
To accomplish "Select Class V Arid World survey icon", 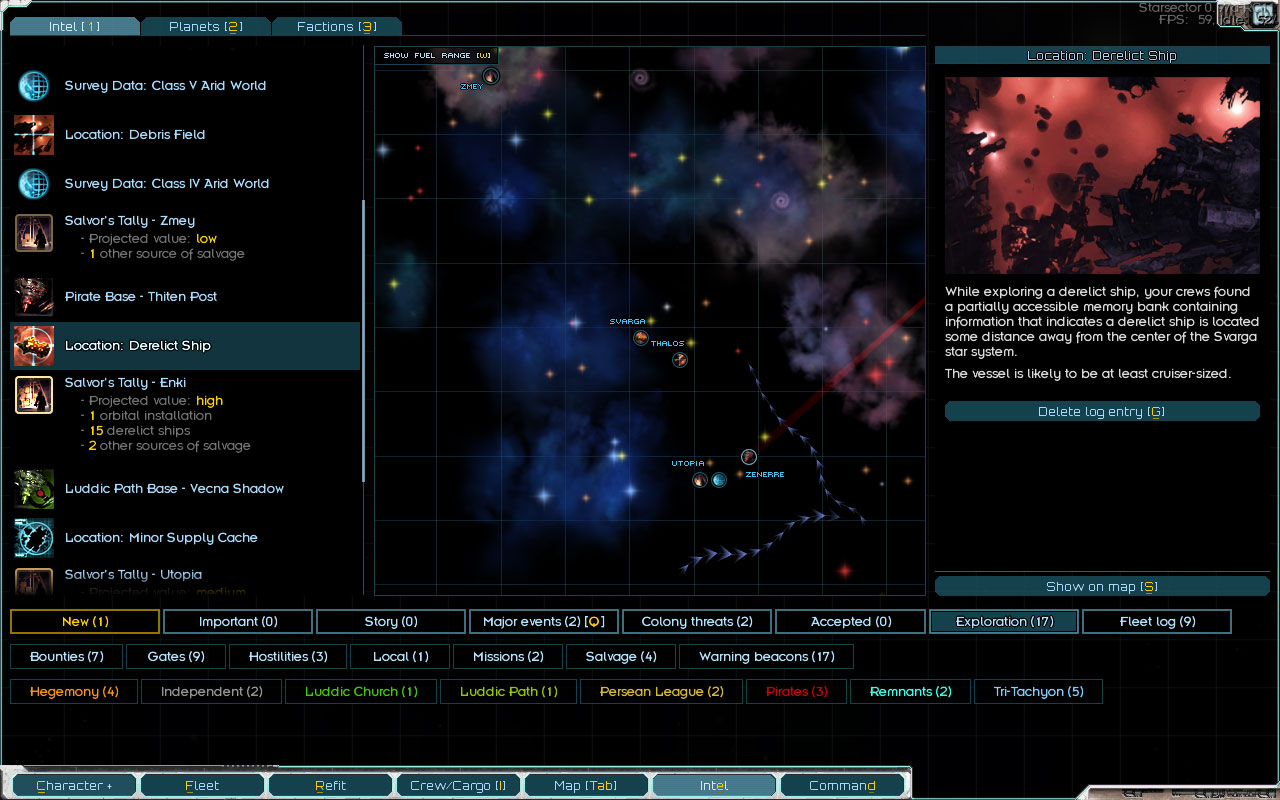I will coord(34,86).
